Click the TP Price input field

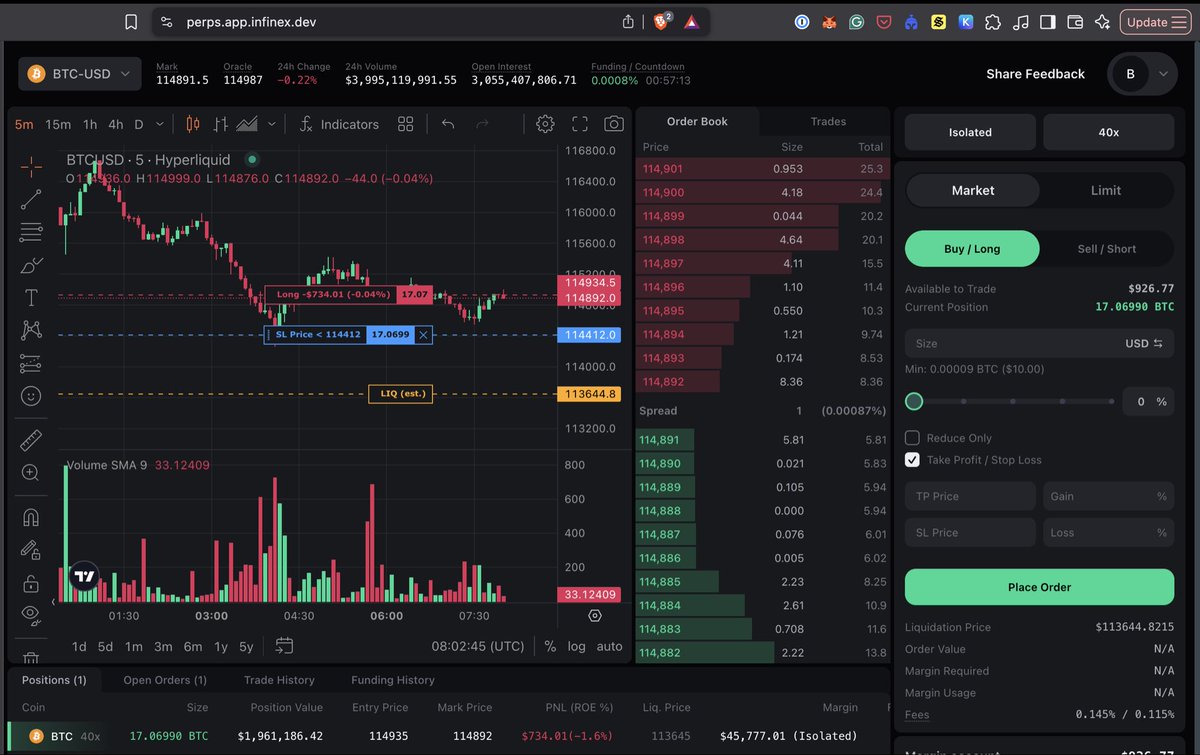(970, 496)
